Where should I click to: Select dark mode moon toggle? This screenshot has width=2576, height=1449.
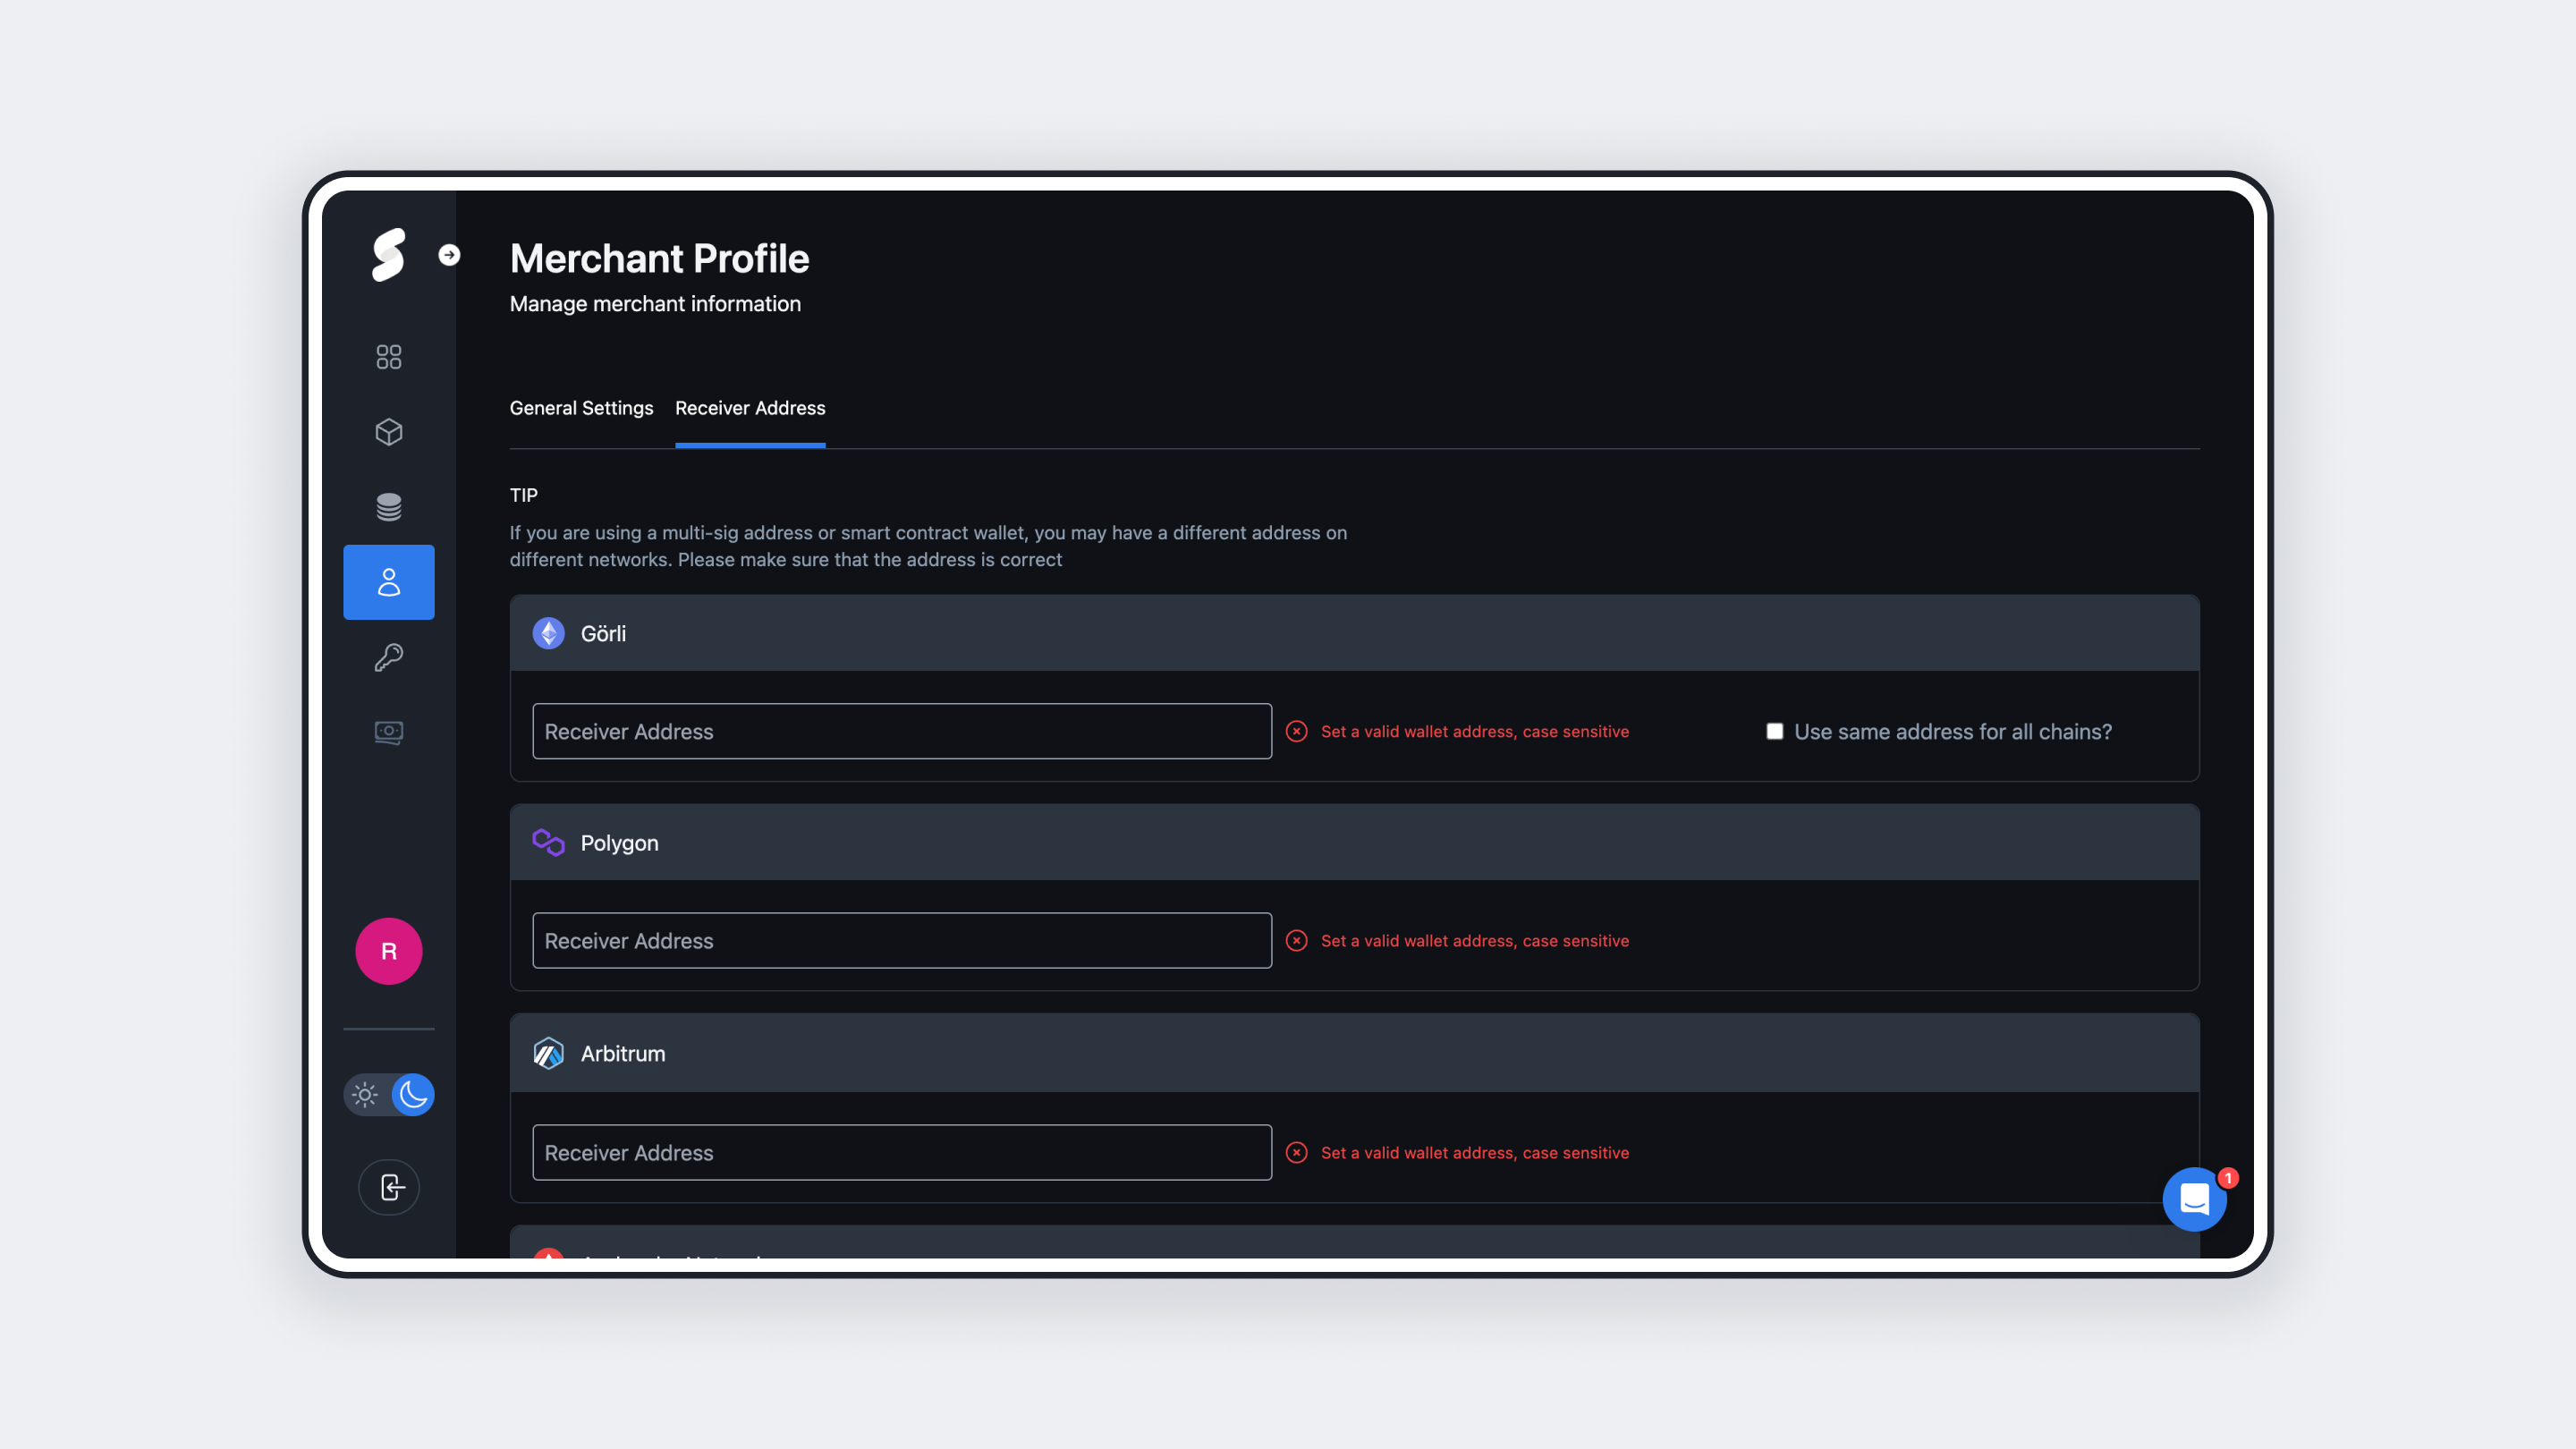coord(412,1094)
